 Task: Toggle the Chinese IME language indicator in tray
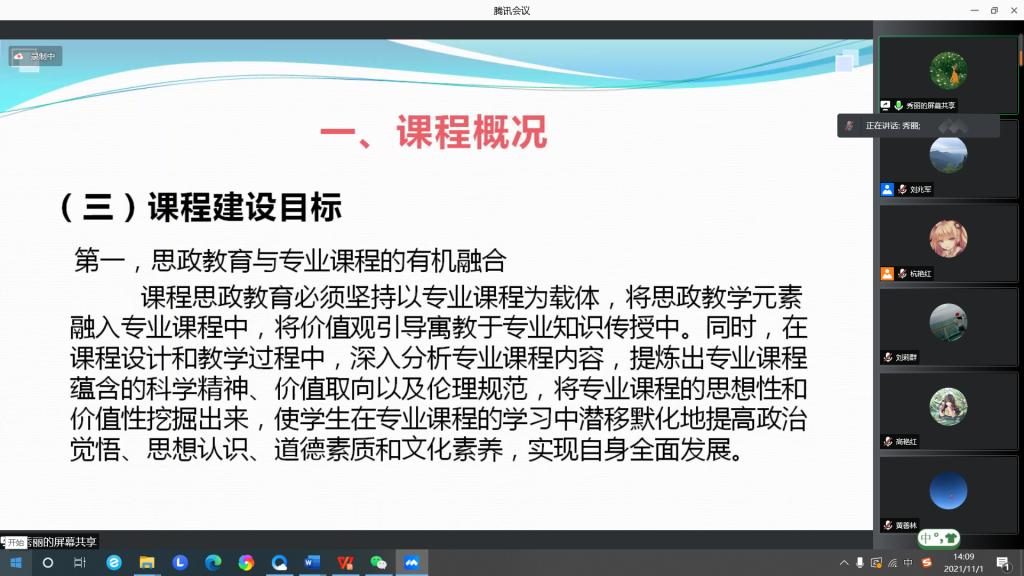[x=908, y=563]
